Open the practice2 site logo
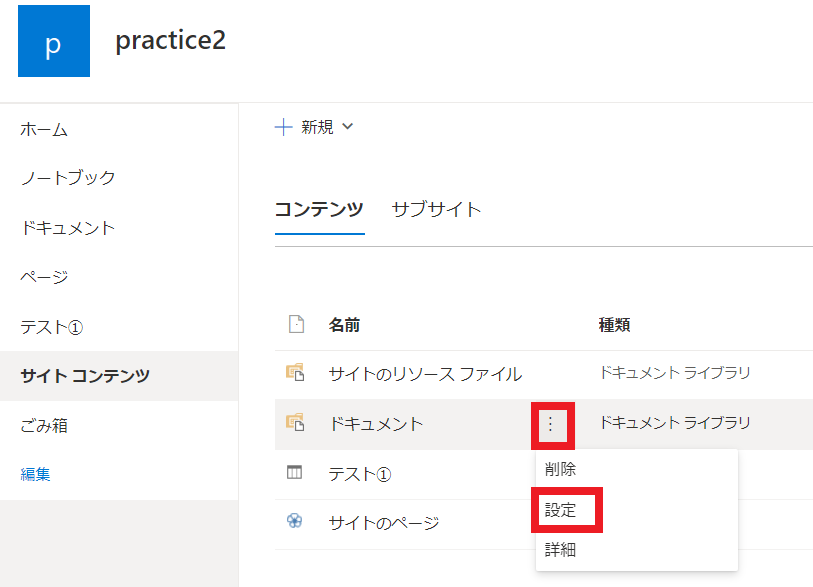 click(x=53, y=41)
